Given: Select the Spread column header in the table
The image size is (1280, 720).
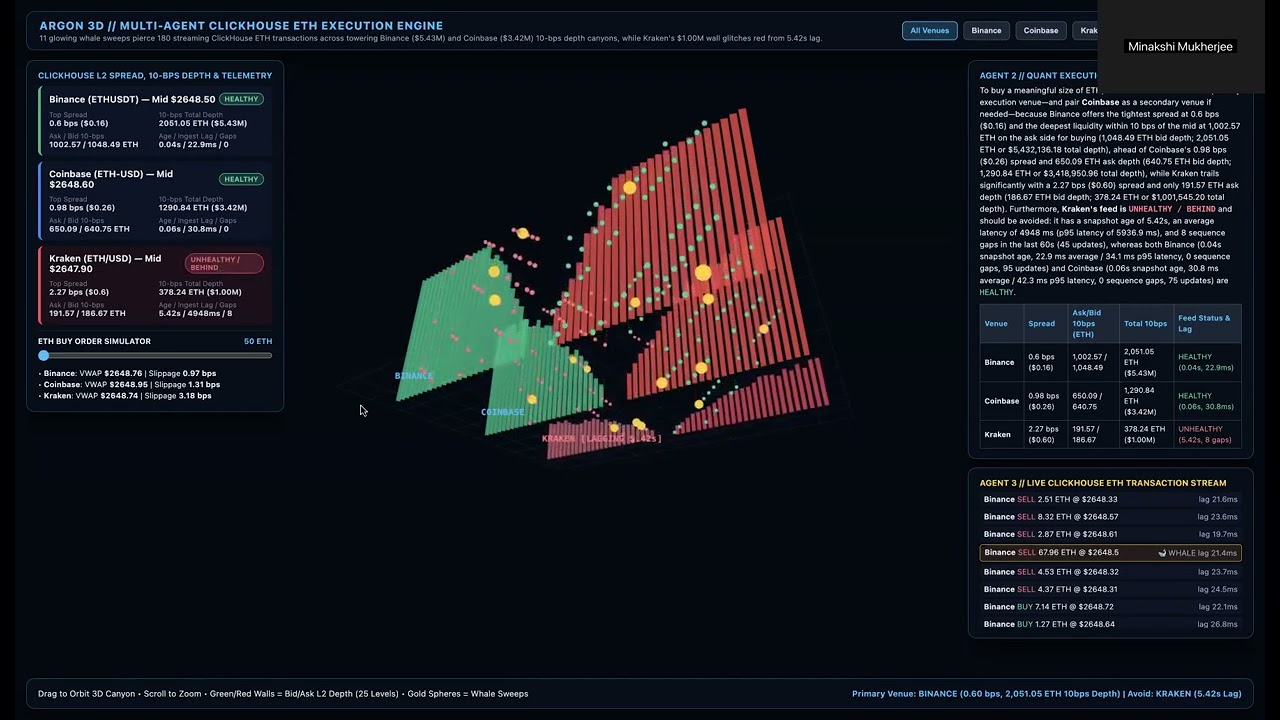Looking at the screenshot, I should [x=1041, y=324].
